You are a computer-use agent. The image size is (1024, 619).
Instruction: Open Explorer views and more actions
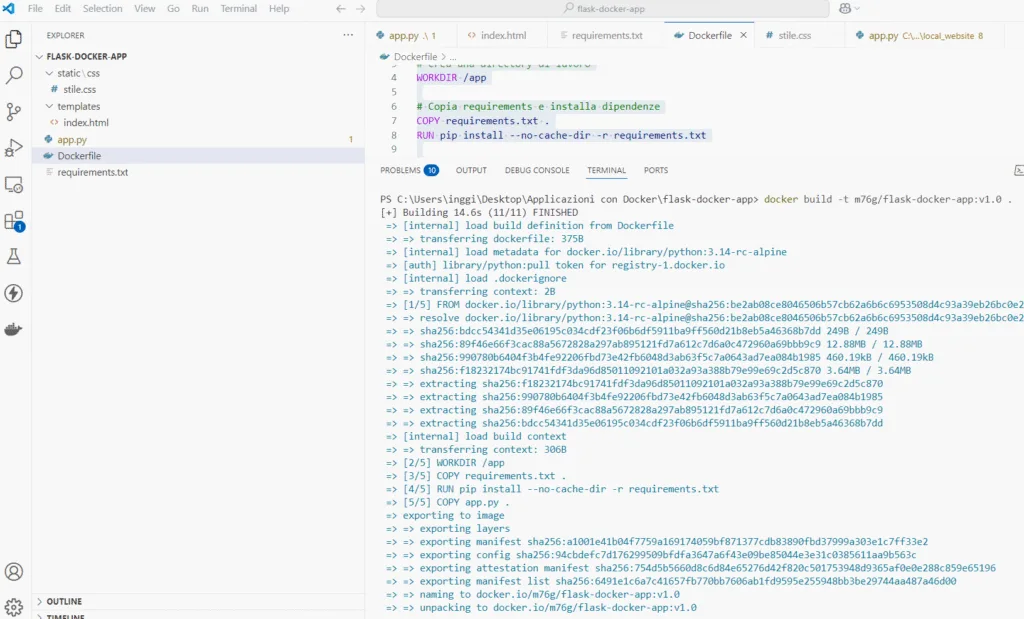pyautogui.click(x=348, y=35)
